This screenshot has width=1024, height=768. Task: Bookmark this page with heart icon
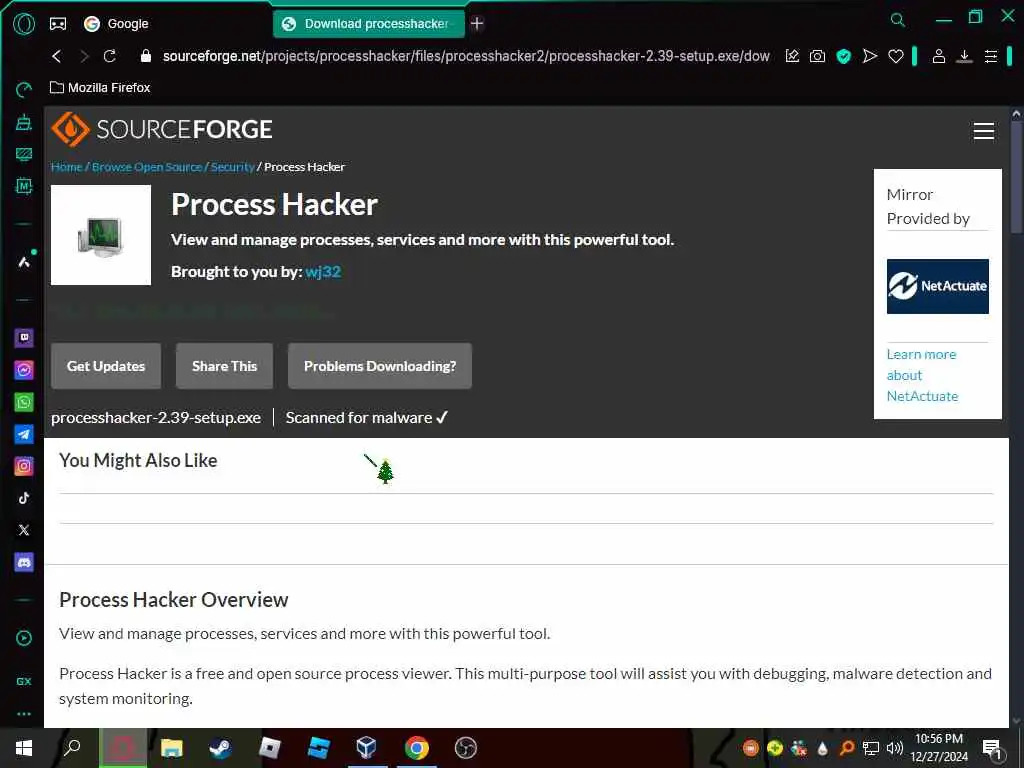click(896, 57)
